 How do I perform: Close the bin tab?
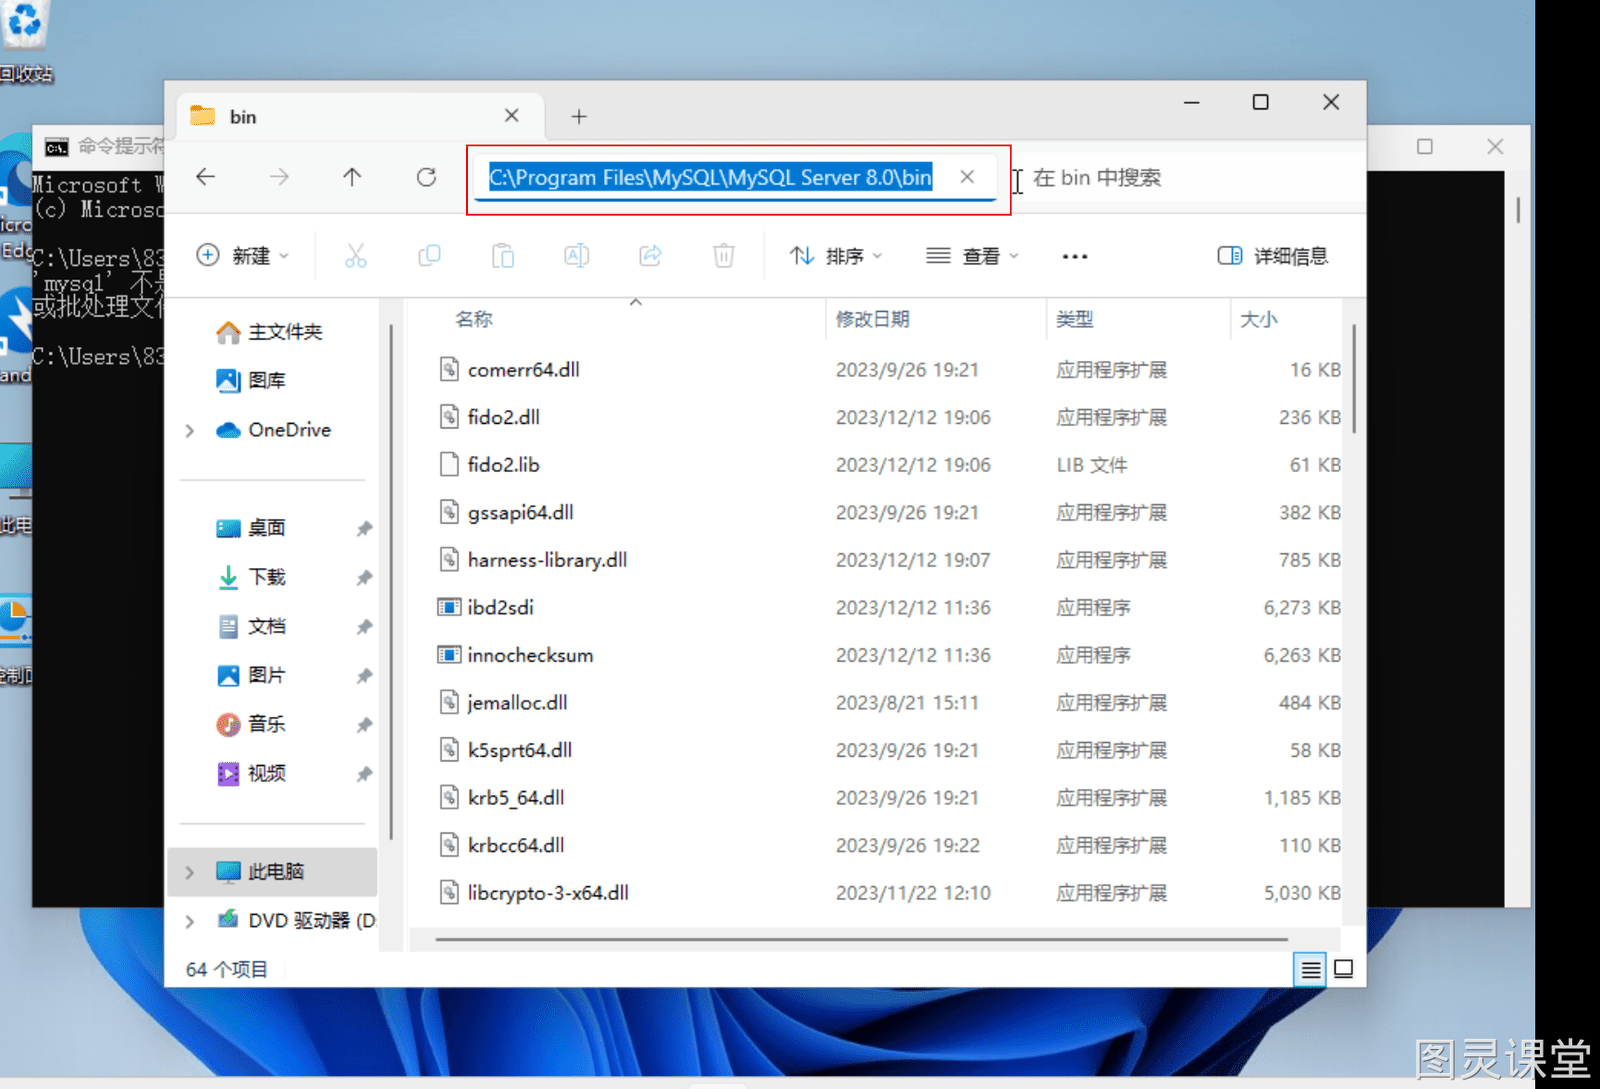[x=512, y=116]
